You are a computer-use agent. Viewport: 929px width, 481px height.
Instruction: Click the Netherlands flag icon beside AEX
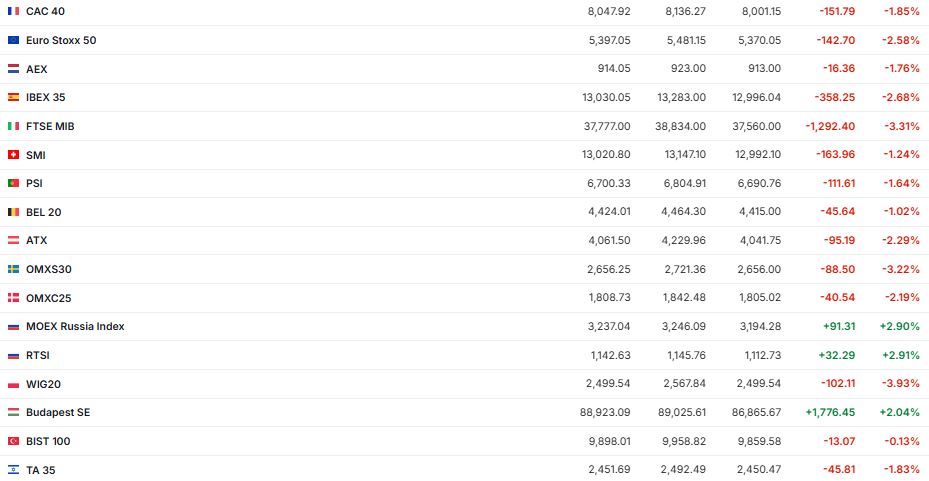[x=13, y=69]
